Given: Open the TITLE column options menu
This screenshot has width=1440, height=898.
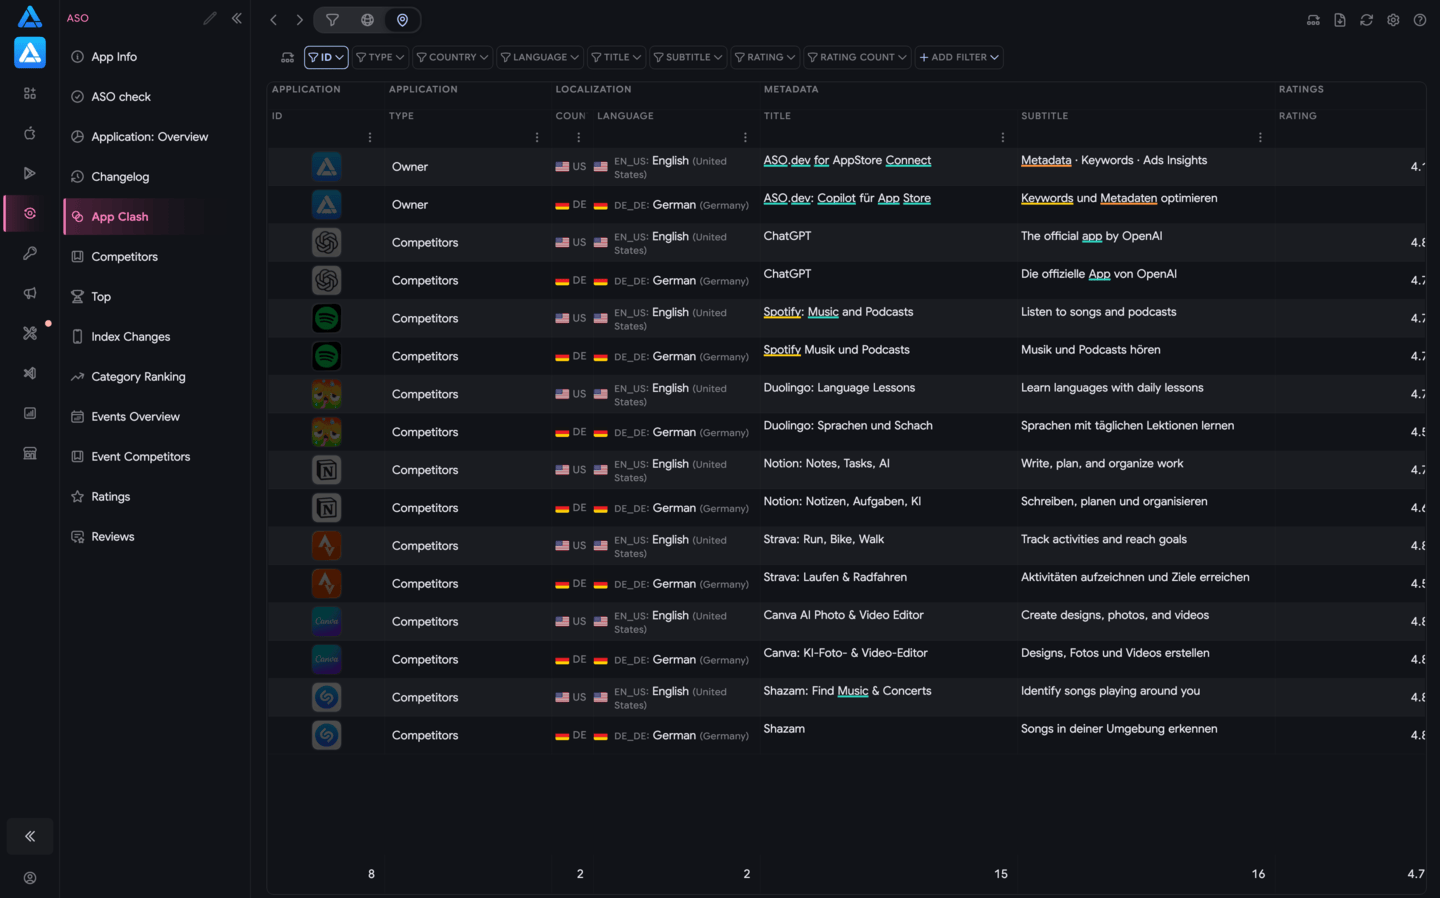Looking at the screenshot, I should coord(1003,138).
